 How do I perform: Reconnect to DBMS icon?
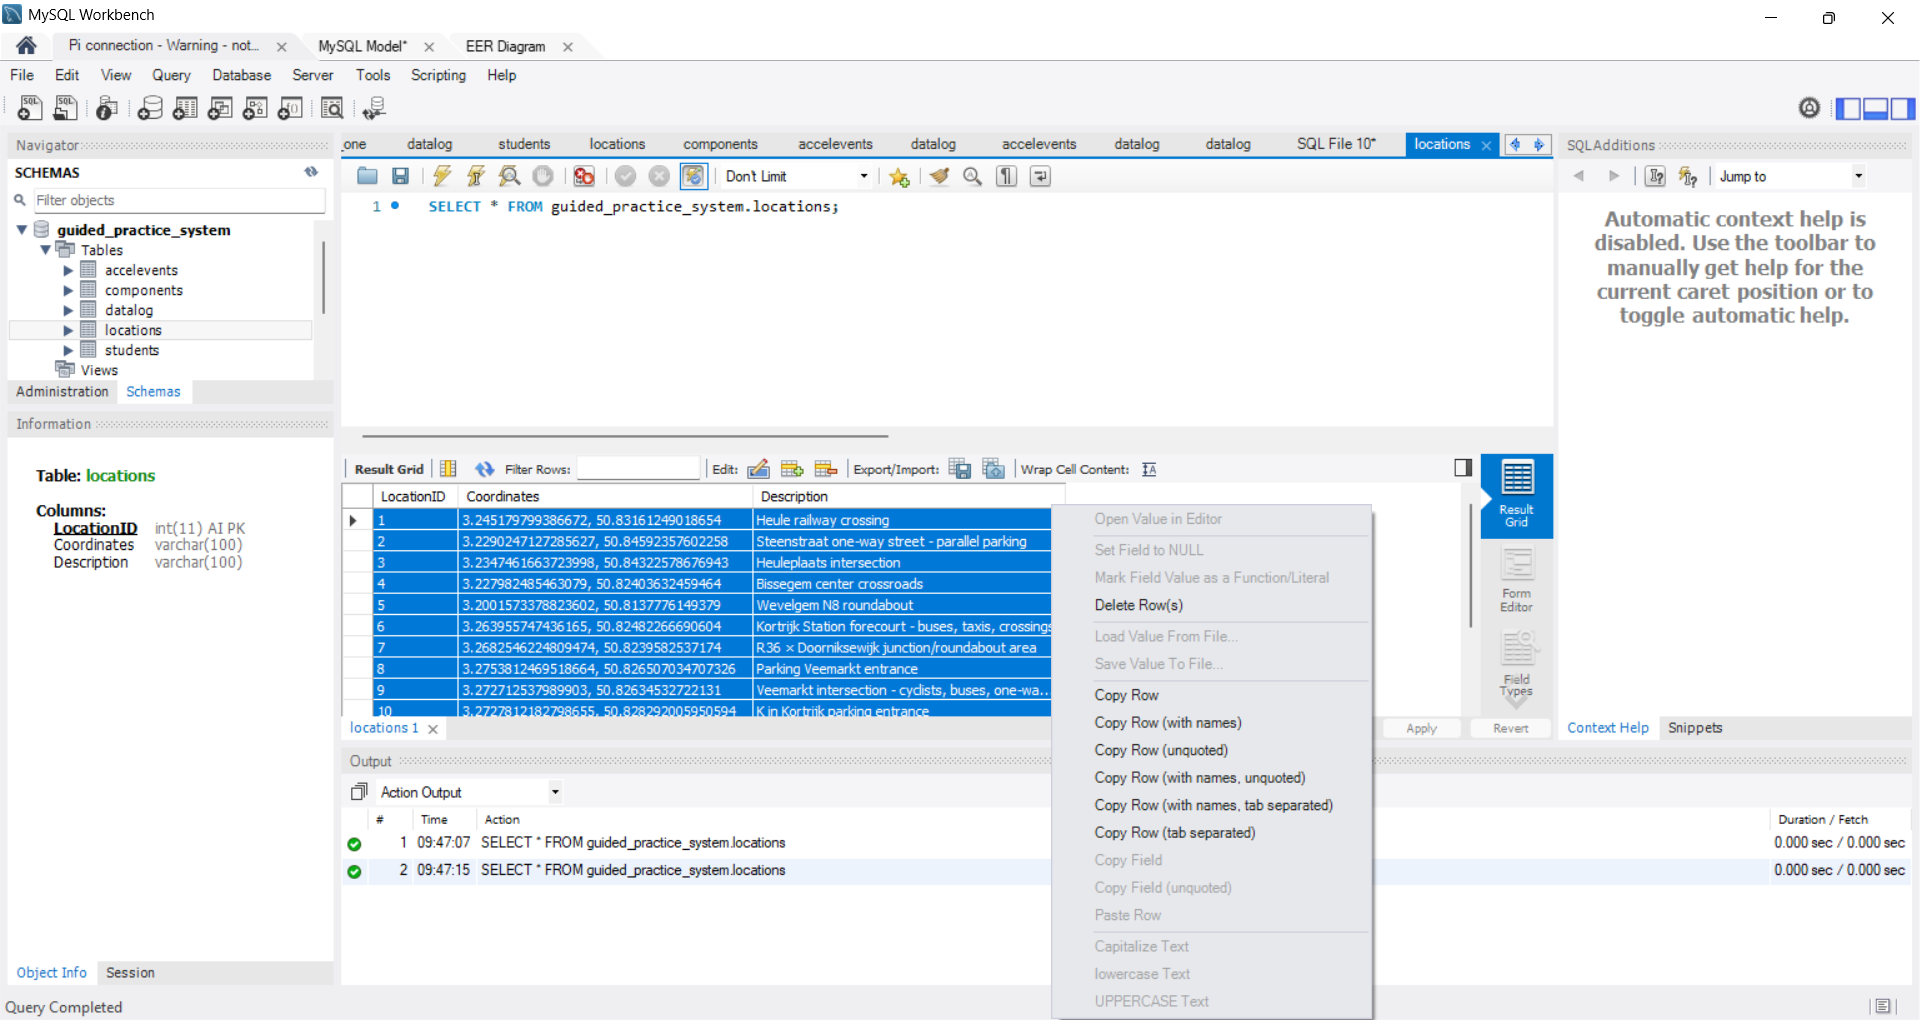pyautogui.click(x=374, y=108)
